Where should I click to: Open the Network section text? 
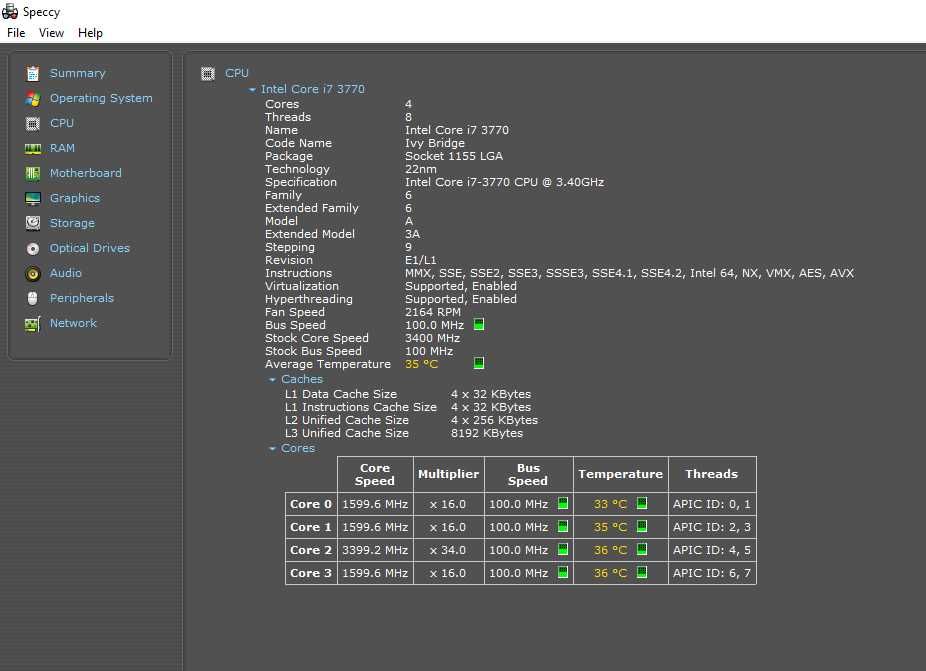[x=73, y=323]
